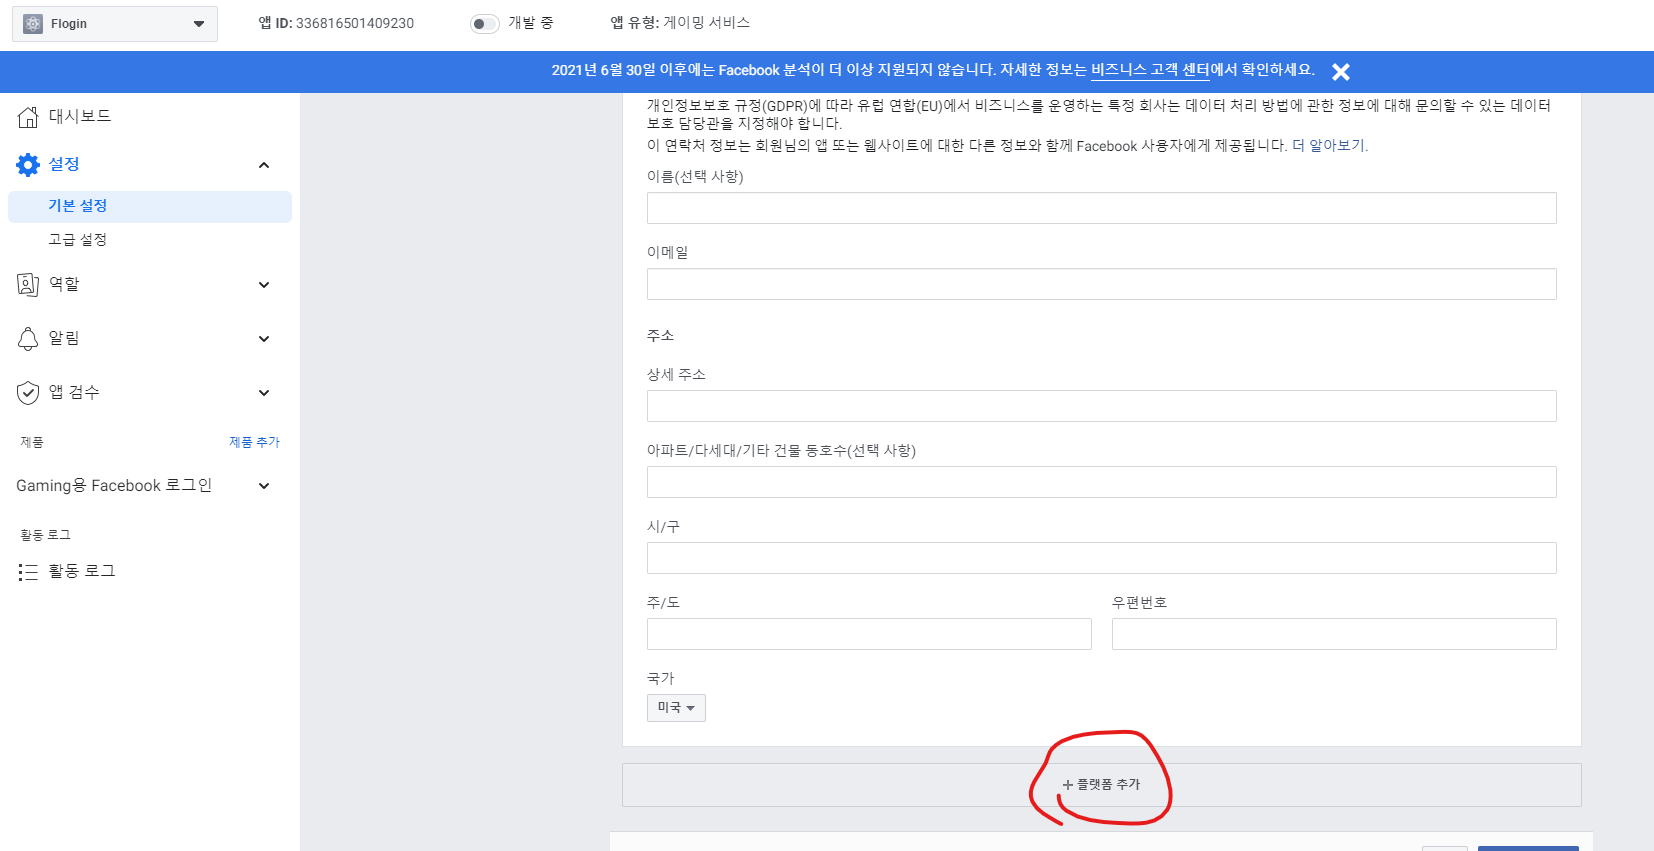Open the 비즈니스 고객 센터 link
The height and width of the screenshot is (851, 1654).
coord(1150,70)
